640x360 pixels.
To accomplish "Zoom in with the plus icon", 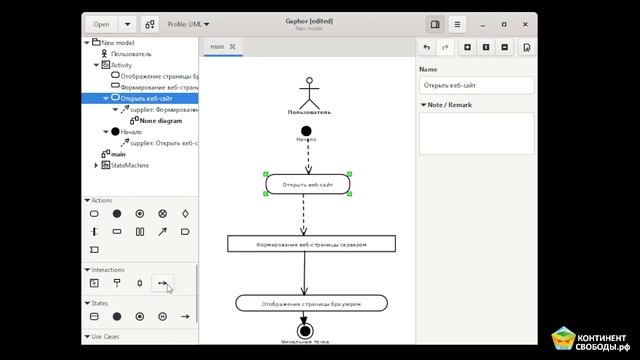I will tap(467, 47).
